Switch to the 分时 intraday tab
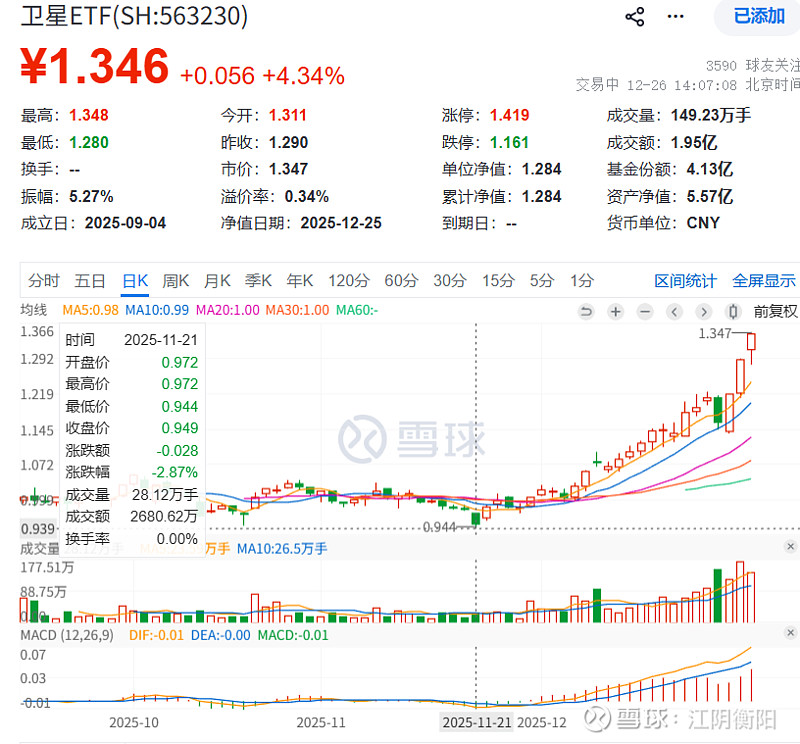The width and height of the screenshot is (800, 744). point(43,281)
